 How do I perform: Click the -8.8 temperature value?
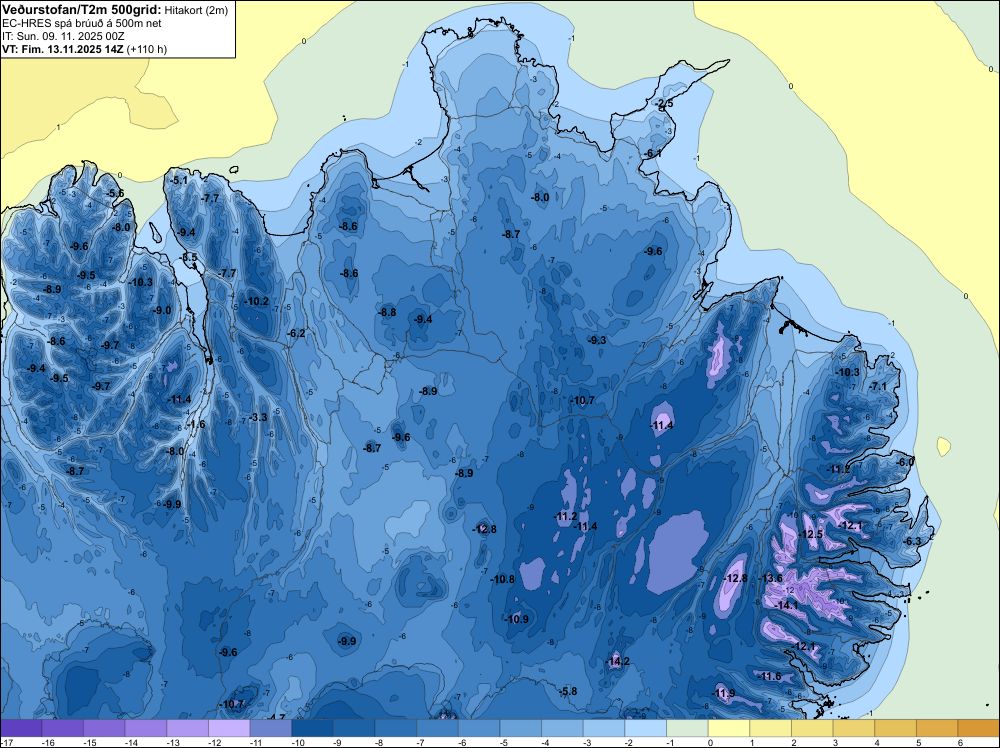[x=387, y=312]
